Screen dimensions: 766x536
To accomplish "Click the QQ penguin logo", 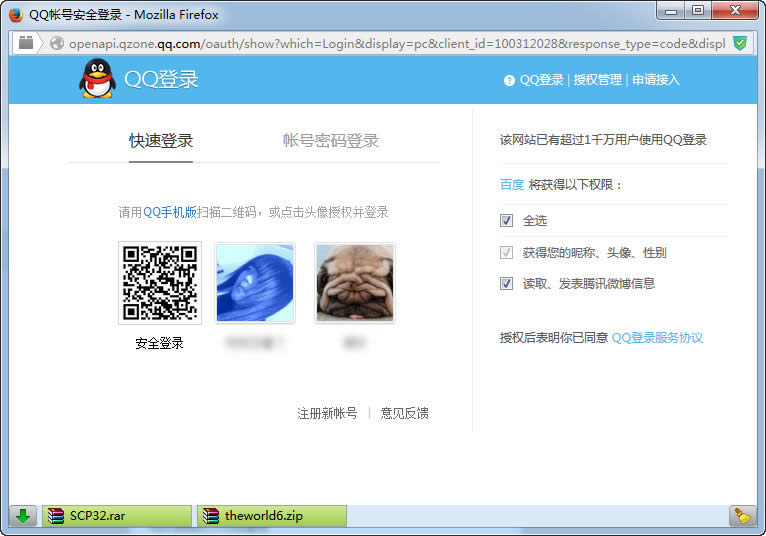I will tap(97, 79).
